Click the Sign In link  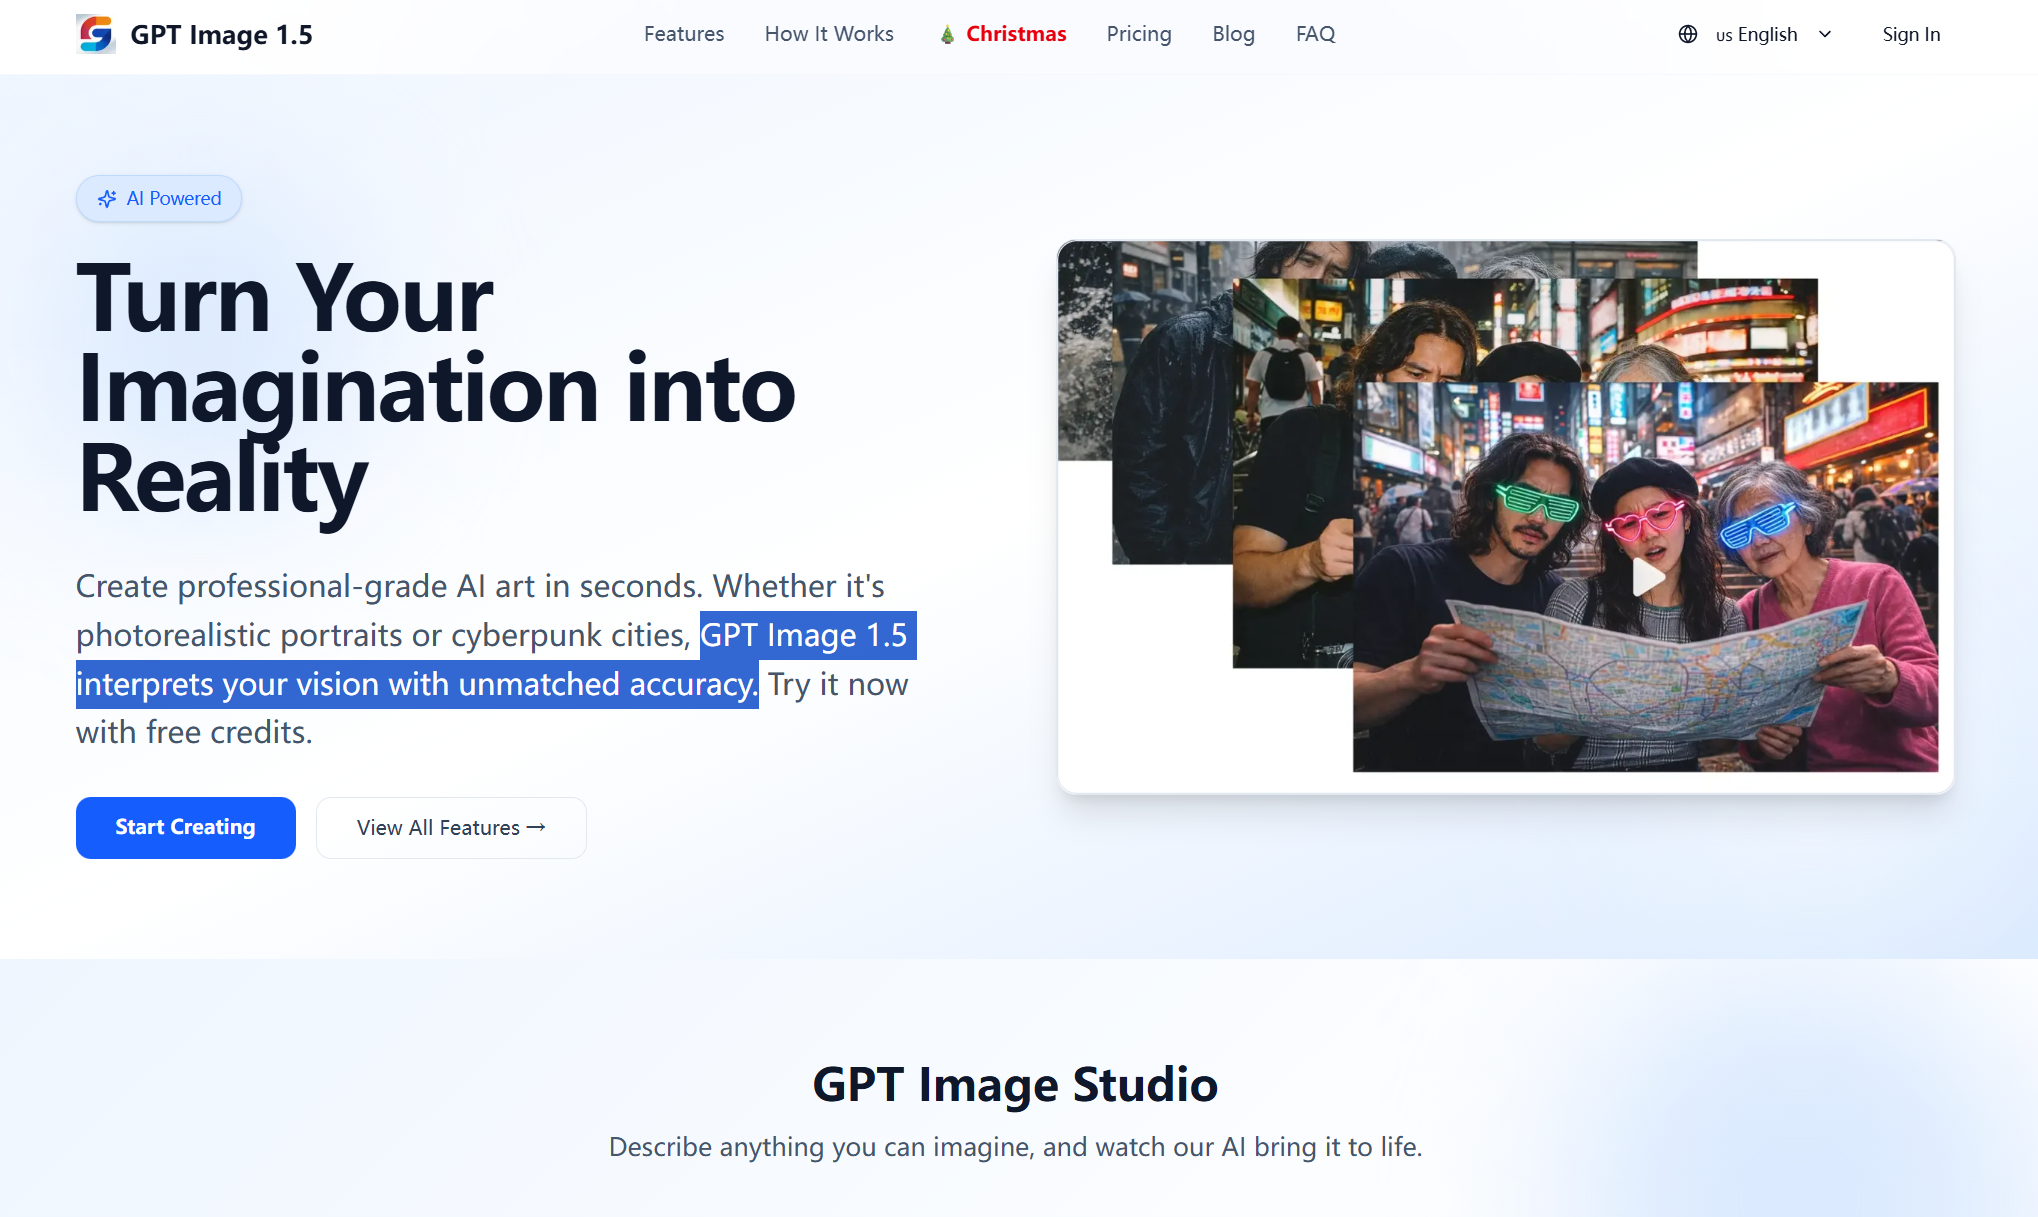pos(1911,33)
